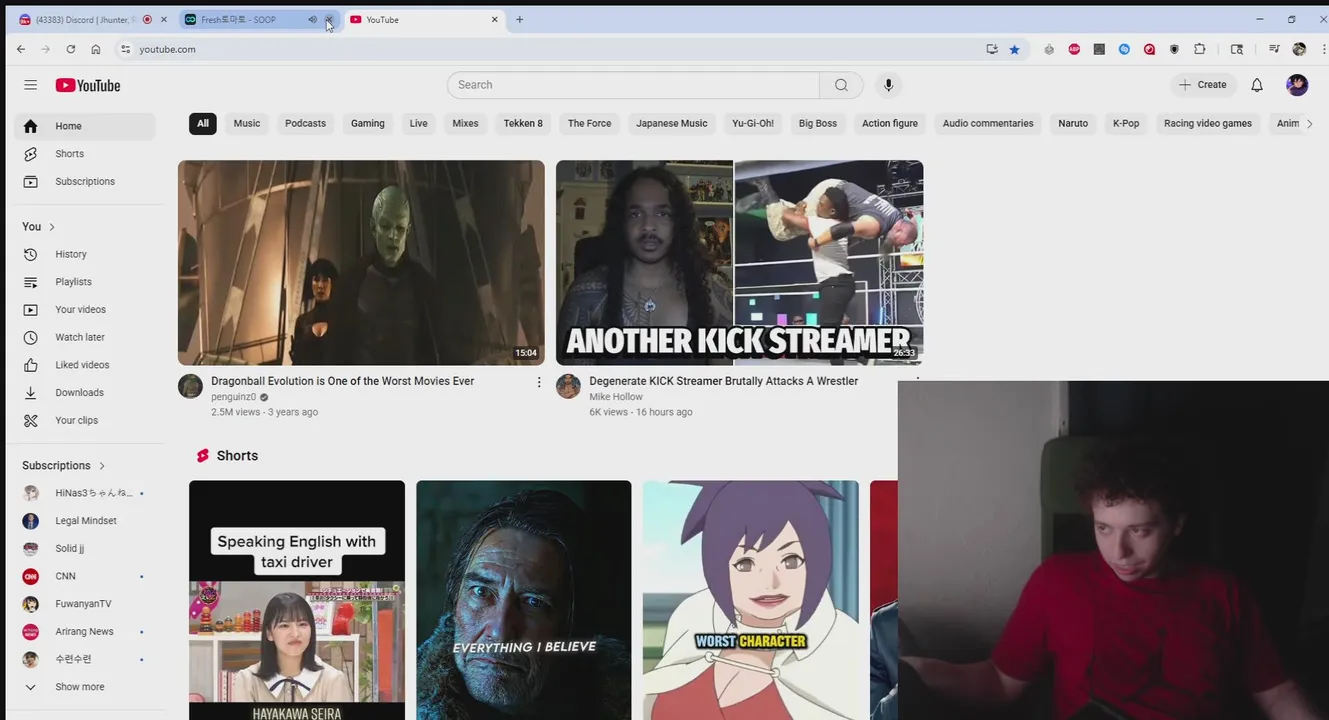Open Shorts in sidebar
This screenshot has width=1329, height=720.
point(85,154)
